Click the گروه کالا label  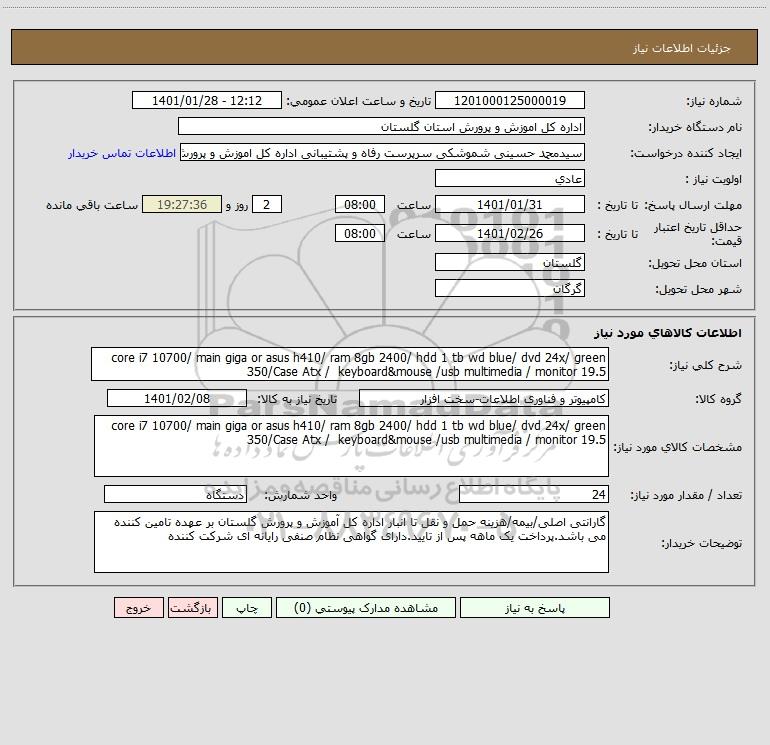click(719, 399)
